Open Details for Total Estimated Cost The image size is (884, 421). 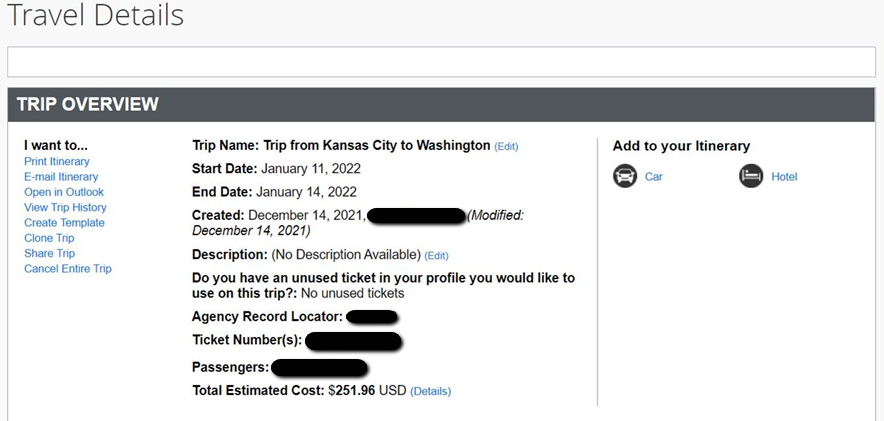coord(430,391)
